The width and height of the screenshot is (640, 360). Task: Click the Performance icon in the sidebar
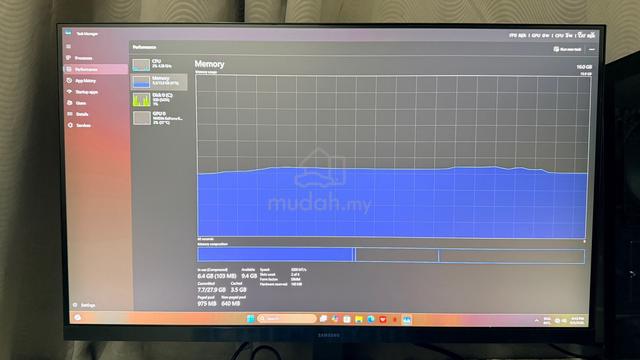(x=69, y=69)
